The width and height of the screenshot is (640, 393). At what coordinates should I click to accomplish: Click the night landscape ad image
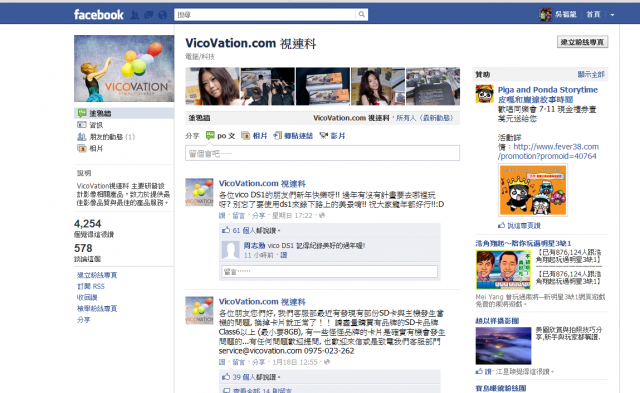[503, 346]
